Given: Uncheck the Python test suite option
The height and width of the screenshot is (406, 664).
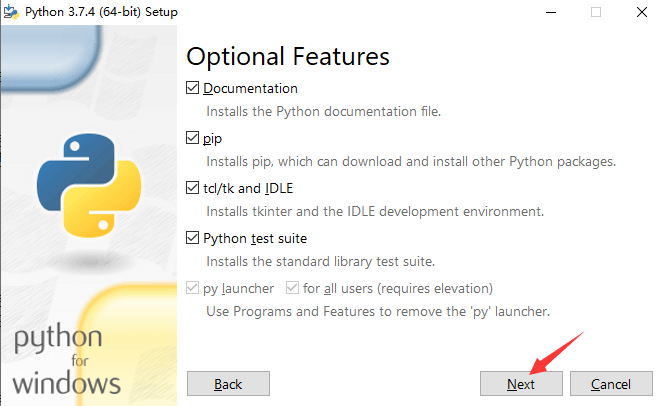Looking at the screenshot, I should click(x=193, y=238).
